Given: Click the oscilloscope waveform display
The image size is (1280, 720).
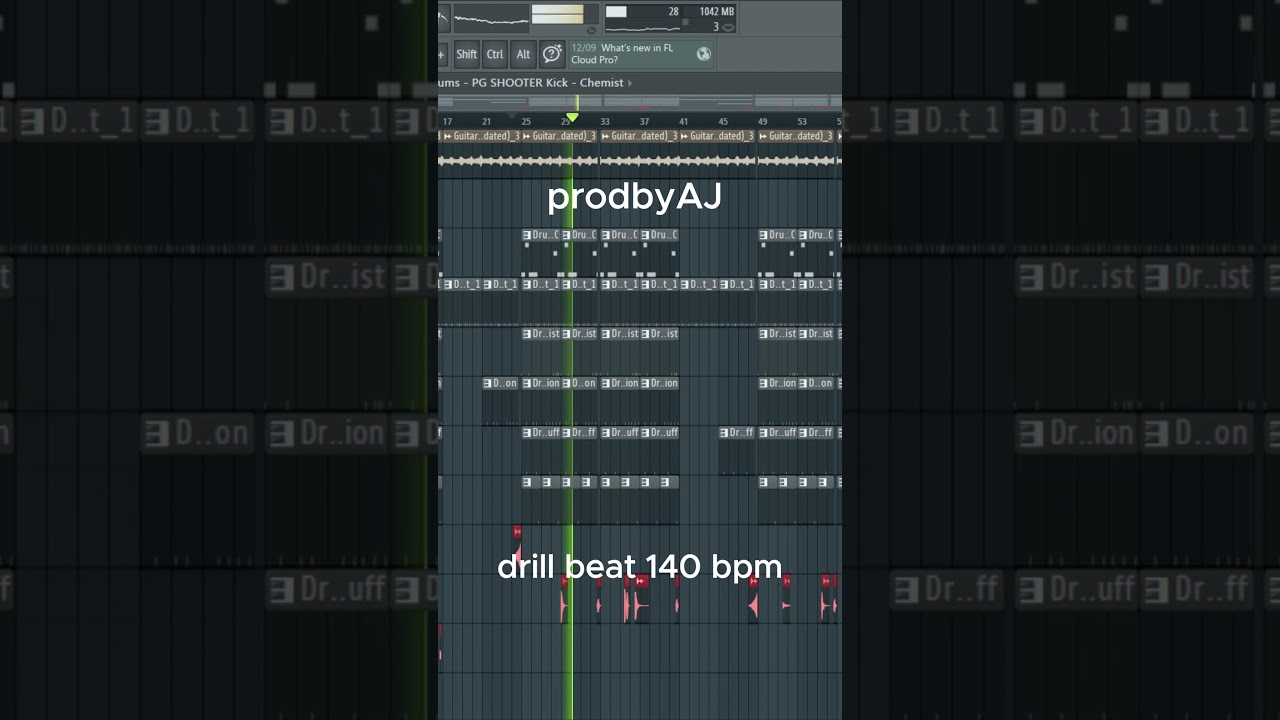Looking at the screenshot, I should pyautogui.click(x=491, y=18).
